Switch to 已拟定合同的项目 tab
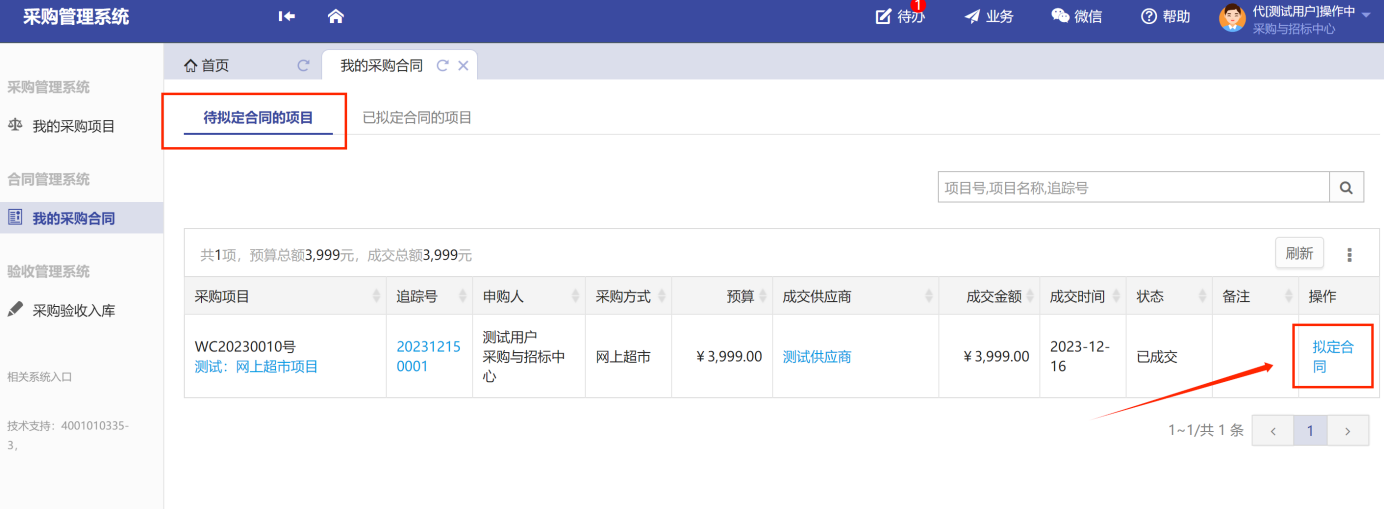 point(417,118)
